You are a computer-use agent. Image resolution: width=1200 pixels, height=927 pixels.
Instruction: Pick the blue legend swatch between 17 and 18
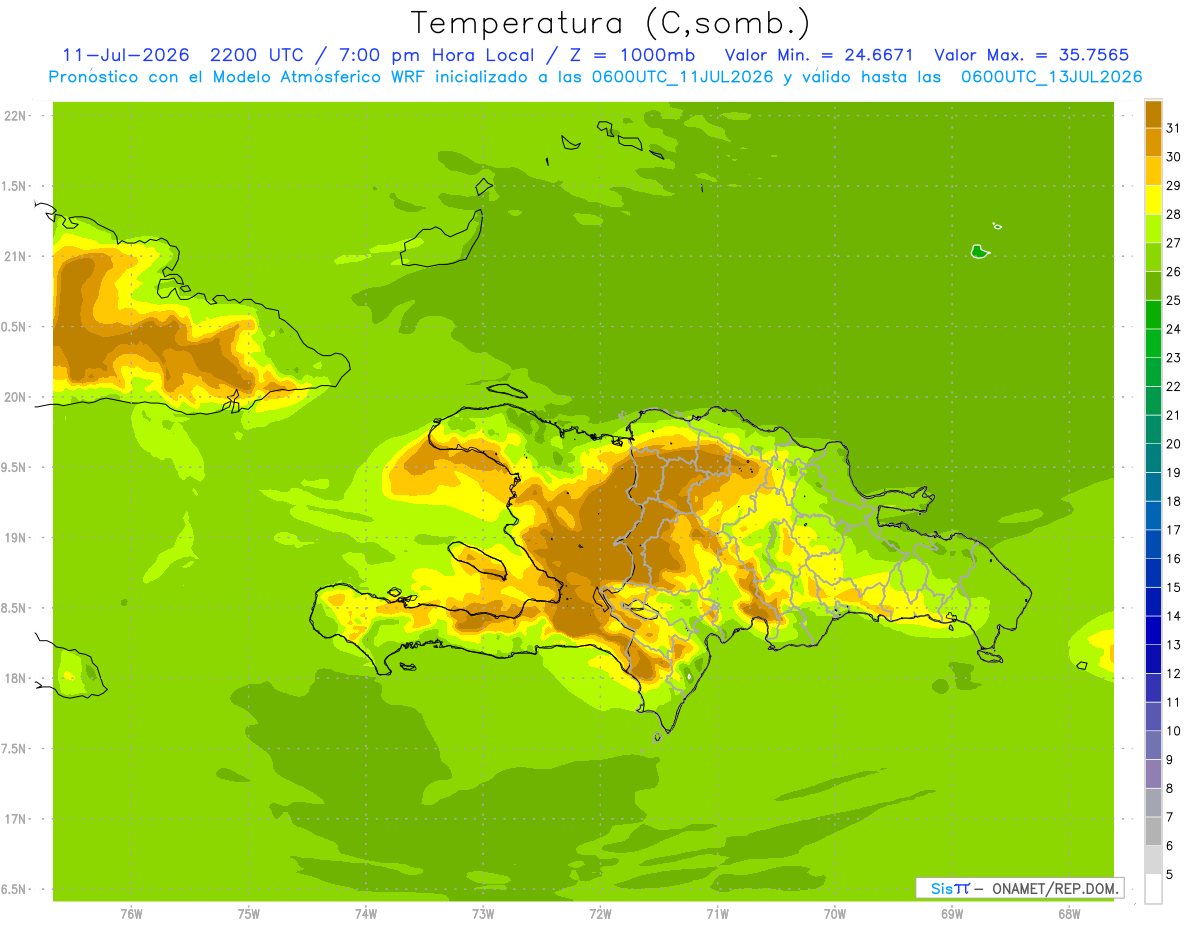[1153, 515]
